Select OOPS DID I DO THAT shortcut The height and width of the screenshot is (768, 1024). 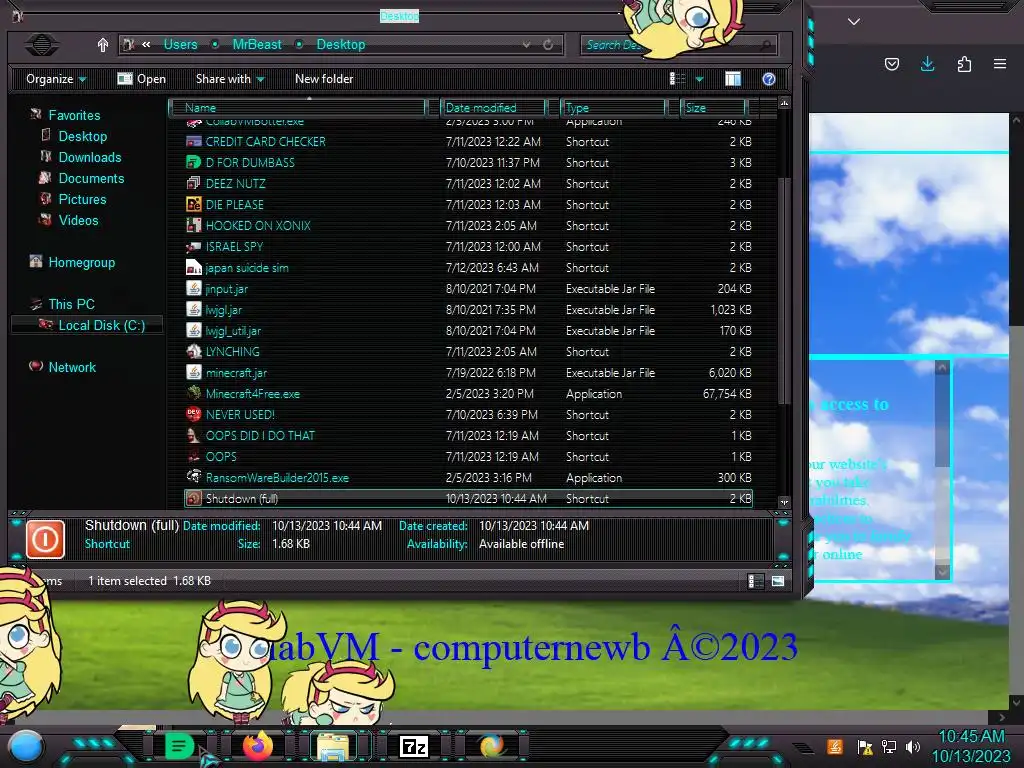tap(260, 435)
